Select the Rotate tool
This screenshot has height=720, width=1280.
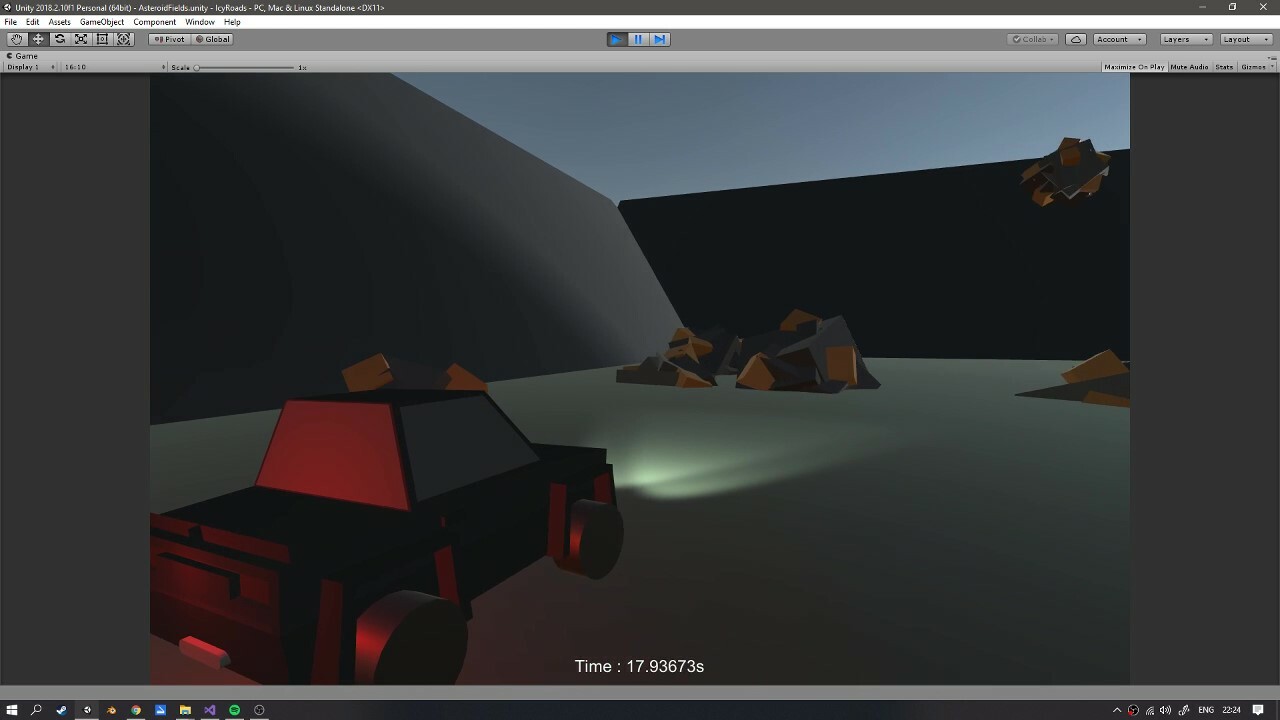(x=60, y=39)
